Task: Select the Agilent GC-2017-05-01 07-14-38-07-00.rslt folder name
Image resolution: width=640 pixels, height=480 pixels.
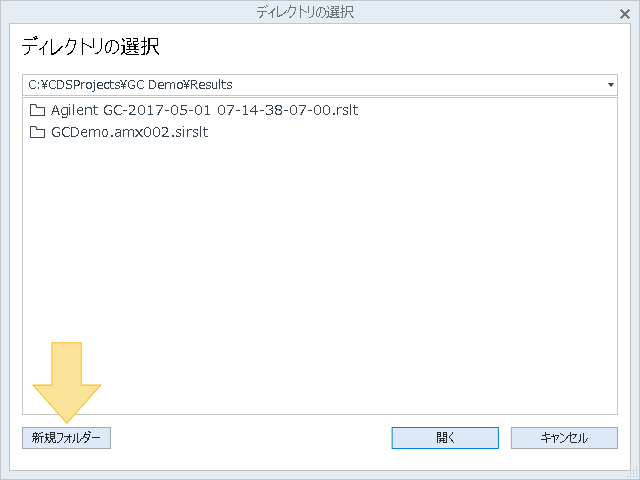Action: tap(204, 110)
